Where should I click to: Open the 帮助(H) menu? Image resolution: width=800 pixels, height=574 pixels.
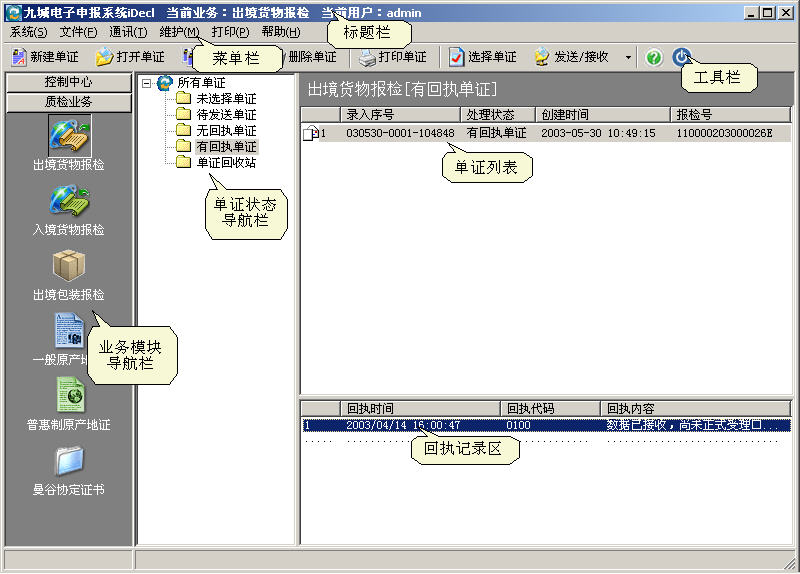(280, 32)
